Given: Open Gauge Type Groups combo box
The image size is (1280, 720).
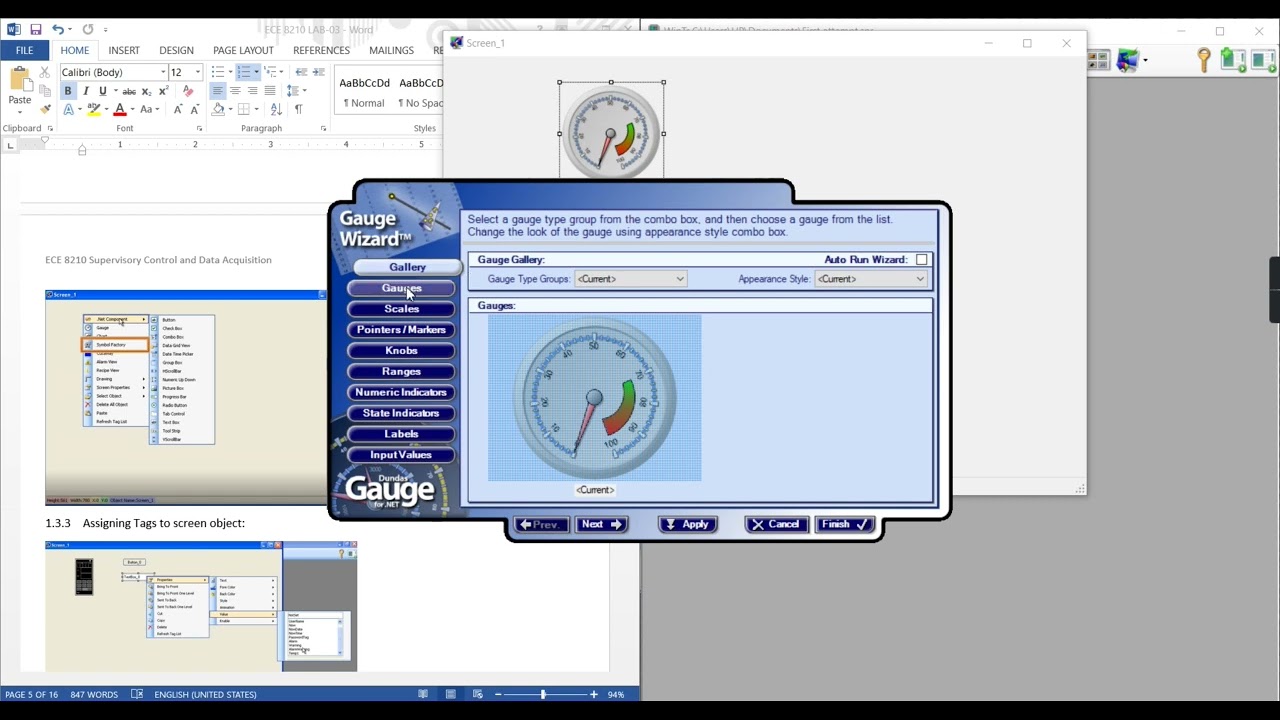Looking at the screenshot, I should pyautogui.click(x=630, y=279).
